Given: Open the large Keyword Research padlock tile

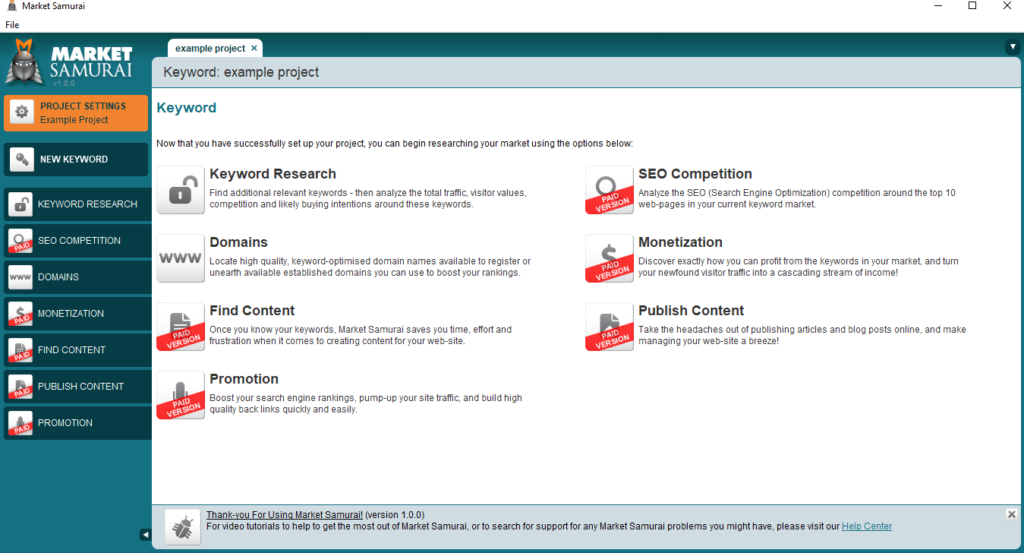Looking at the screenshot, I should coord(180,190).
